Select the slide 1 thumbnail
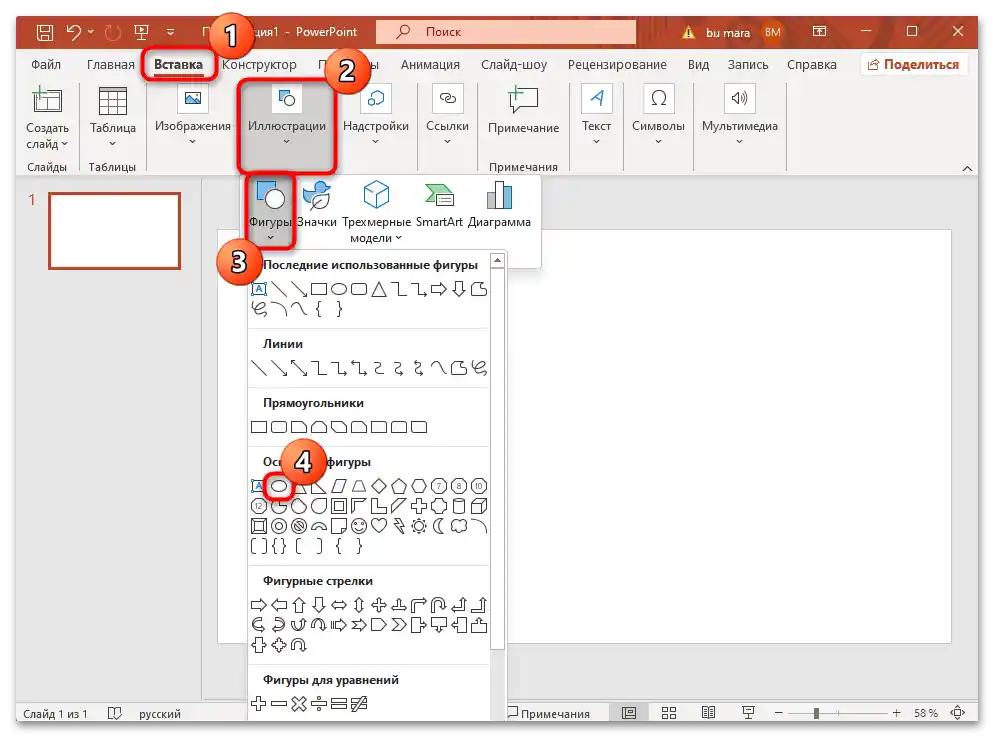994x737 pixels. point(114,231)
